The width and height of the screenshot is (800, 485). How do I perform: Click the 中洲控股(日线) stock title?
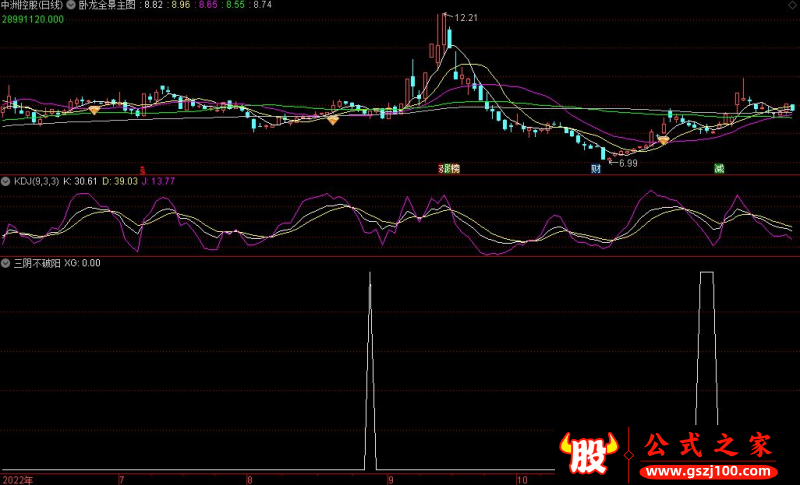pos(32,5)
